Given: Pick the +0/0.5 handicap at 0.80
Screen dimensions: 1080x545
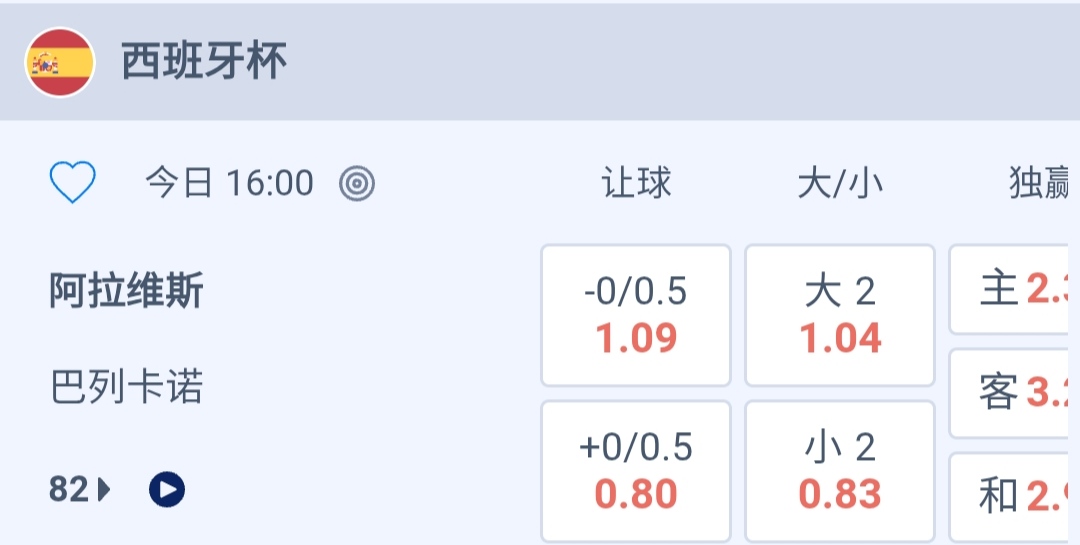Looking at the screenshot, I should 636,471.
